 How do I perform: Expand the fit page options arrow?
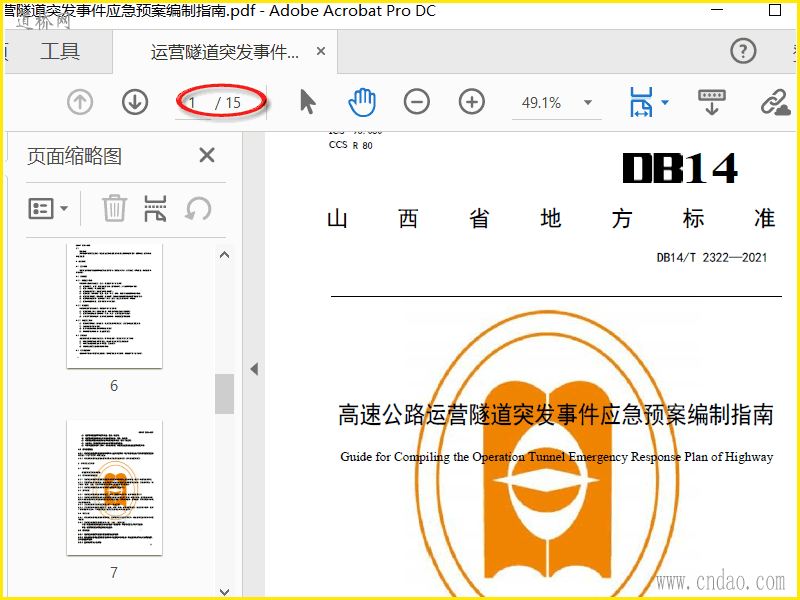(x=665, y=103)
